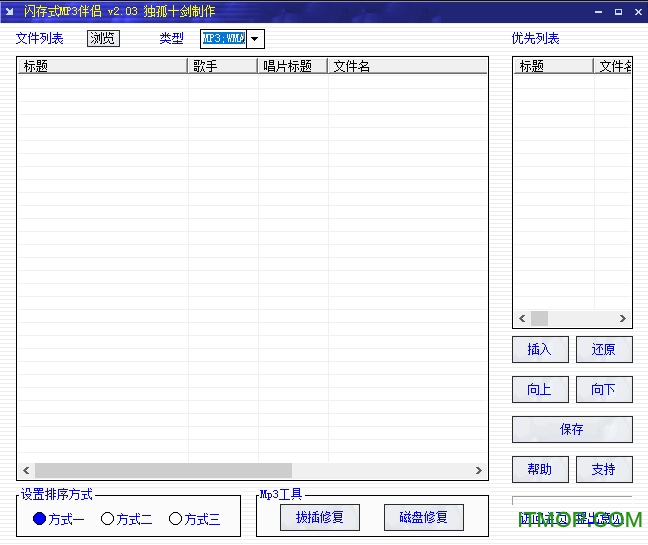
Task: Sort file list by 唱片标题 column
Action: [x=293, y=66]
